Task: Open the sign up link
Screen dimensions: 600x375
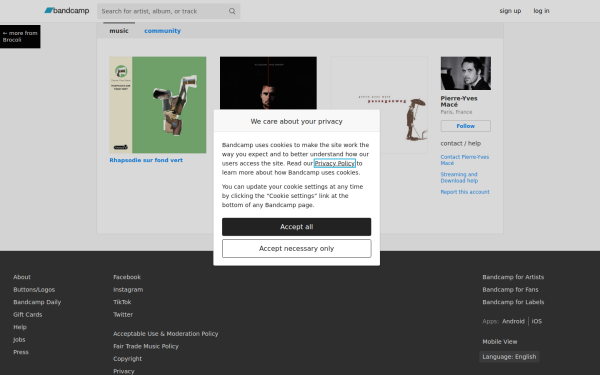Action: (x=510, y=11)
